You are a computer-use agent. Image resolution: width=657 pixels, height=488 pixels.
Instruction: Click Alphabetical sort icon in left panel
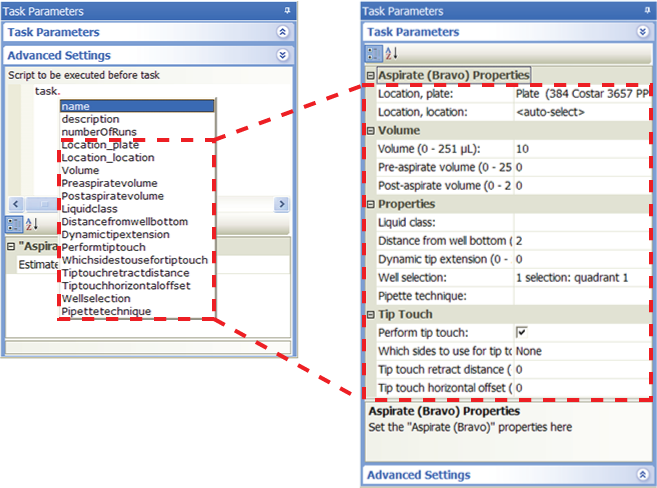(30, 224)
